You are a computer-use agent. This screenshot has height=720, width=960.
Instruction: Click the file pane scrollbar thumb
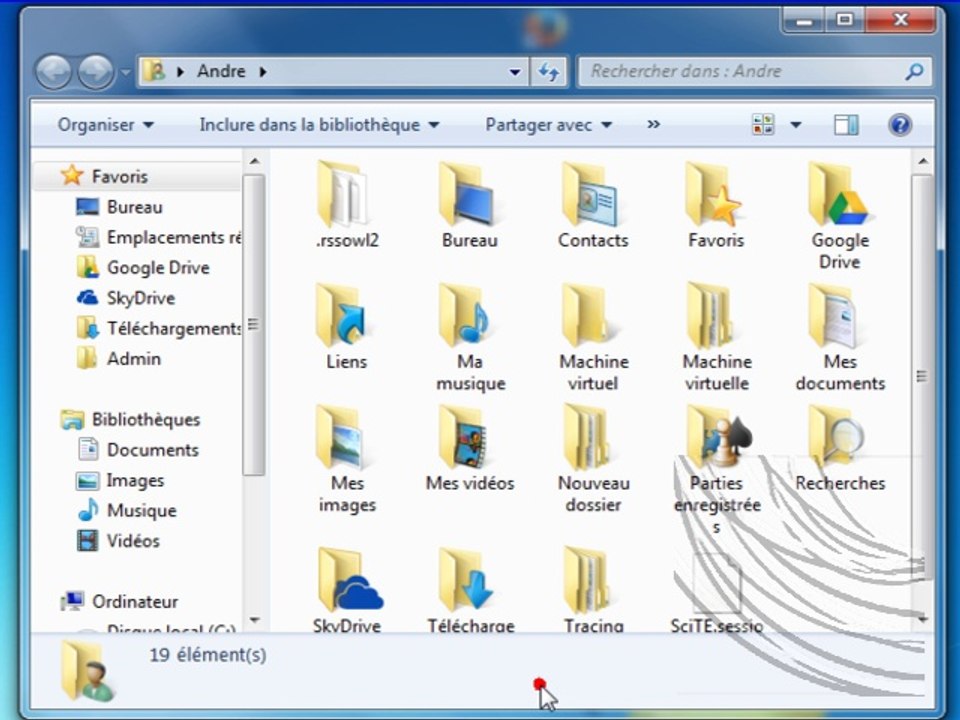[922, 376]
